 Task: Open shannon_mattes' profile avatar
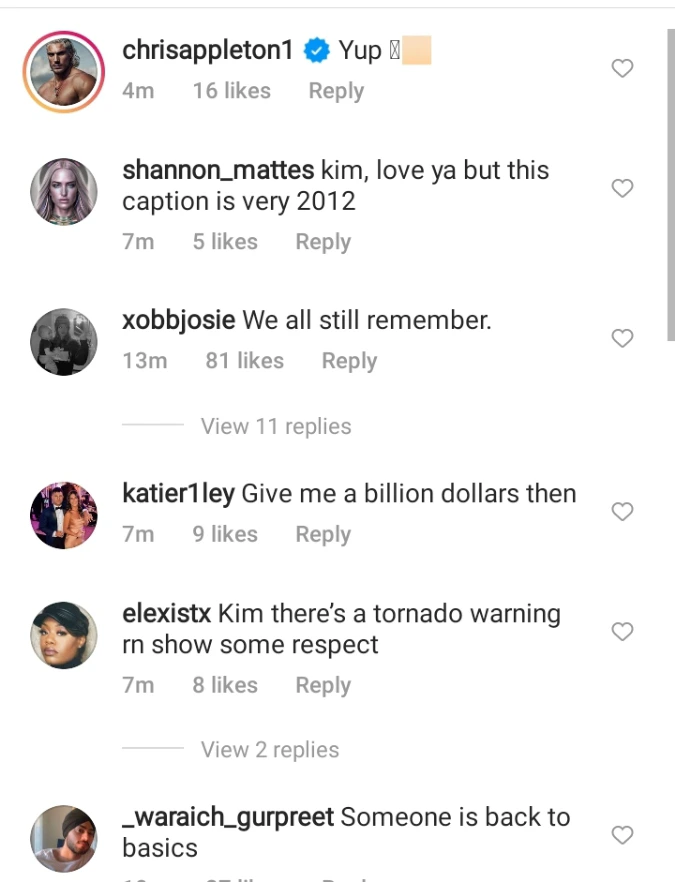[x=63, y=190]
